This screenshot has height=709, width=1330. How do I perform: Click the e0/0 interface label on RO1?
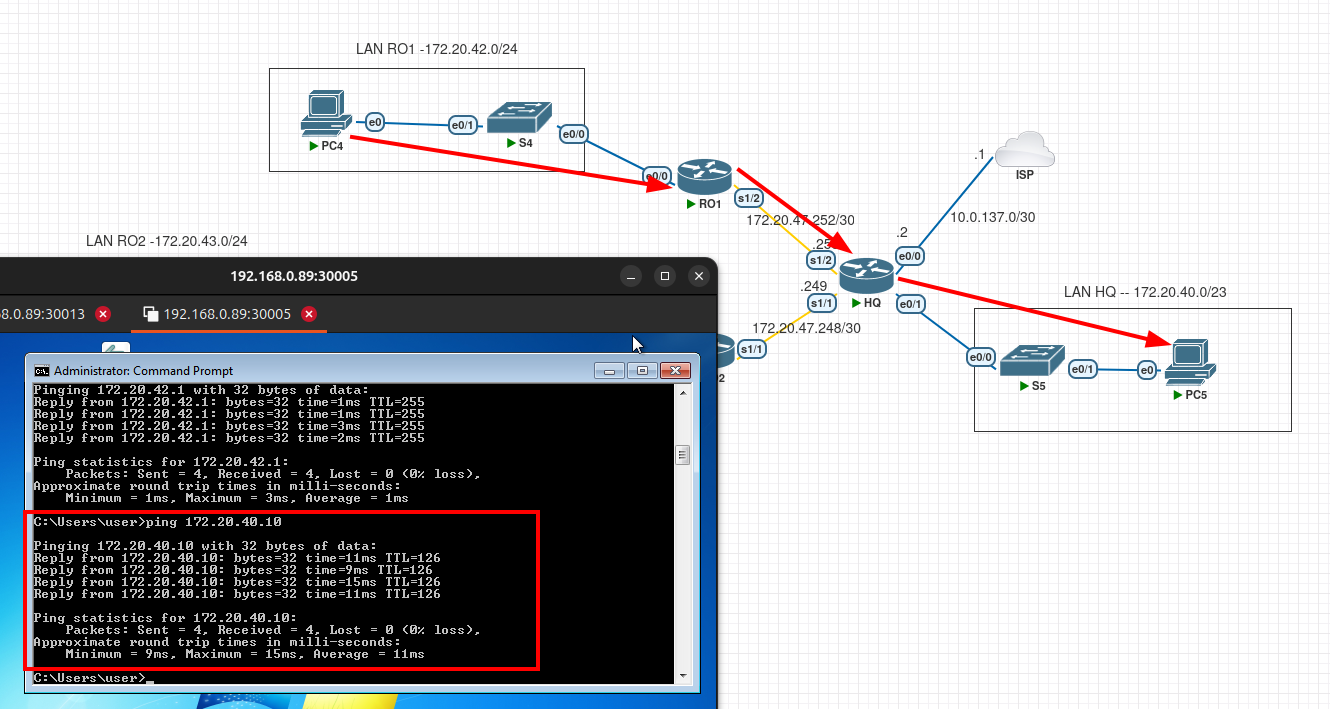[x=658, y=175]
